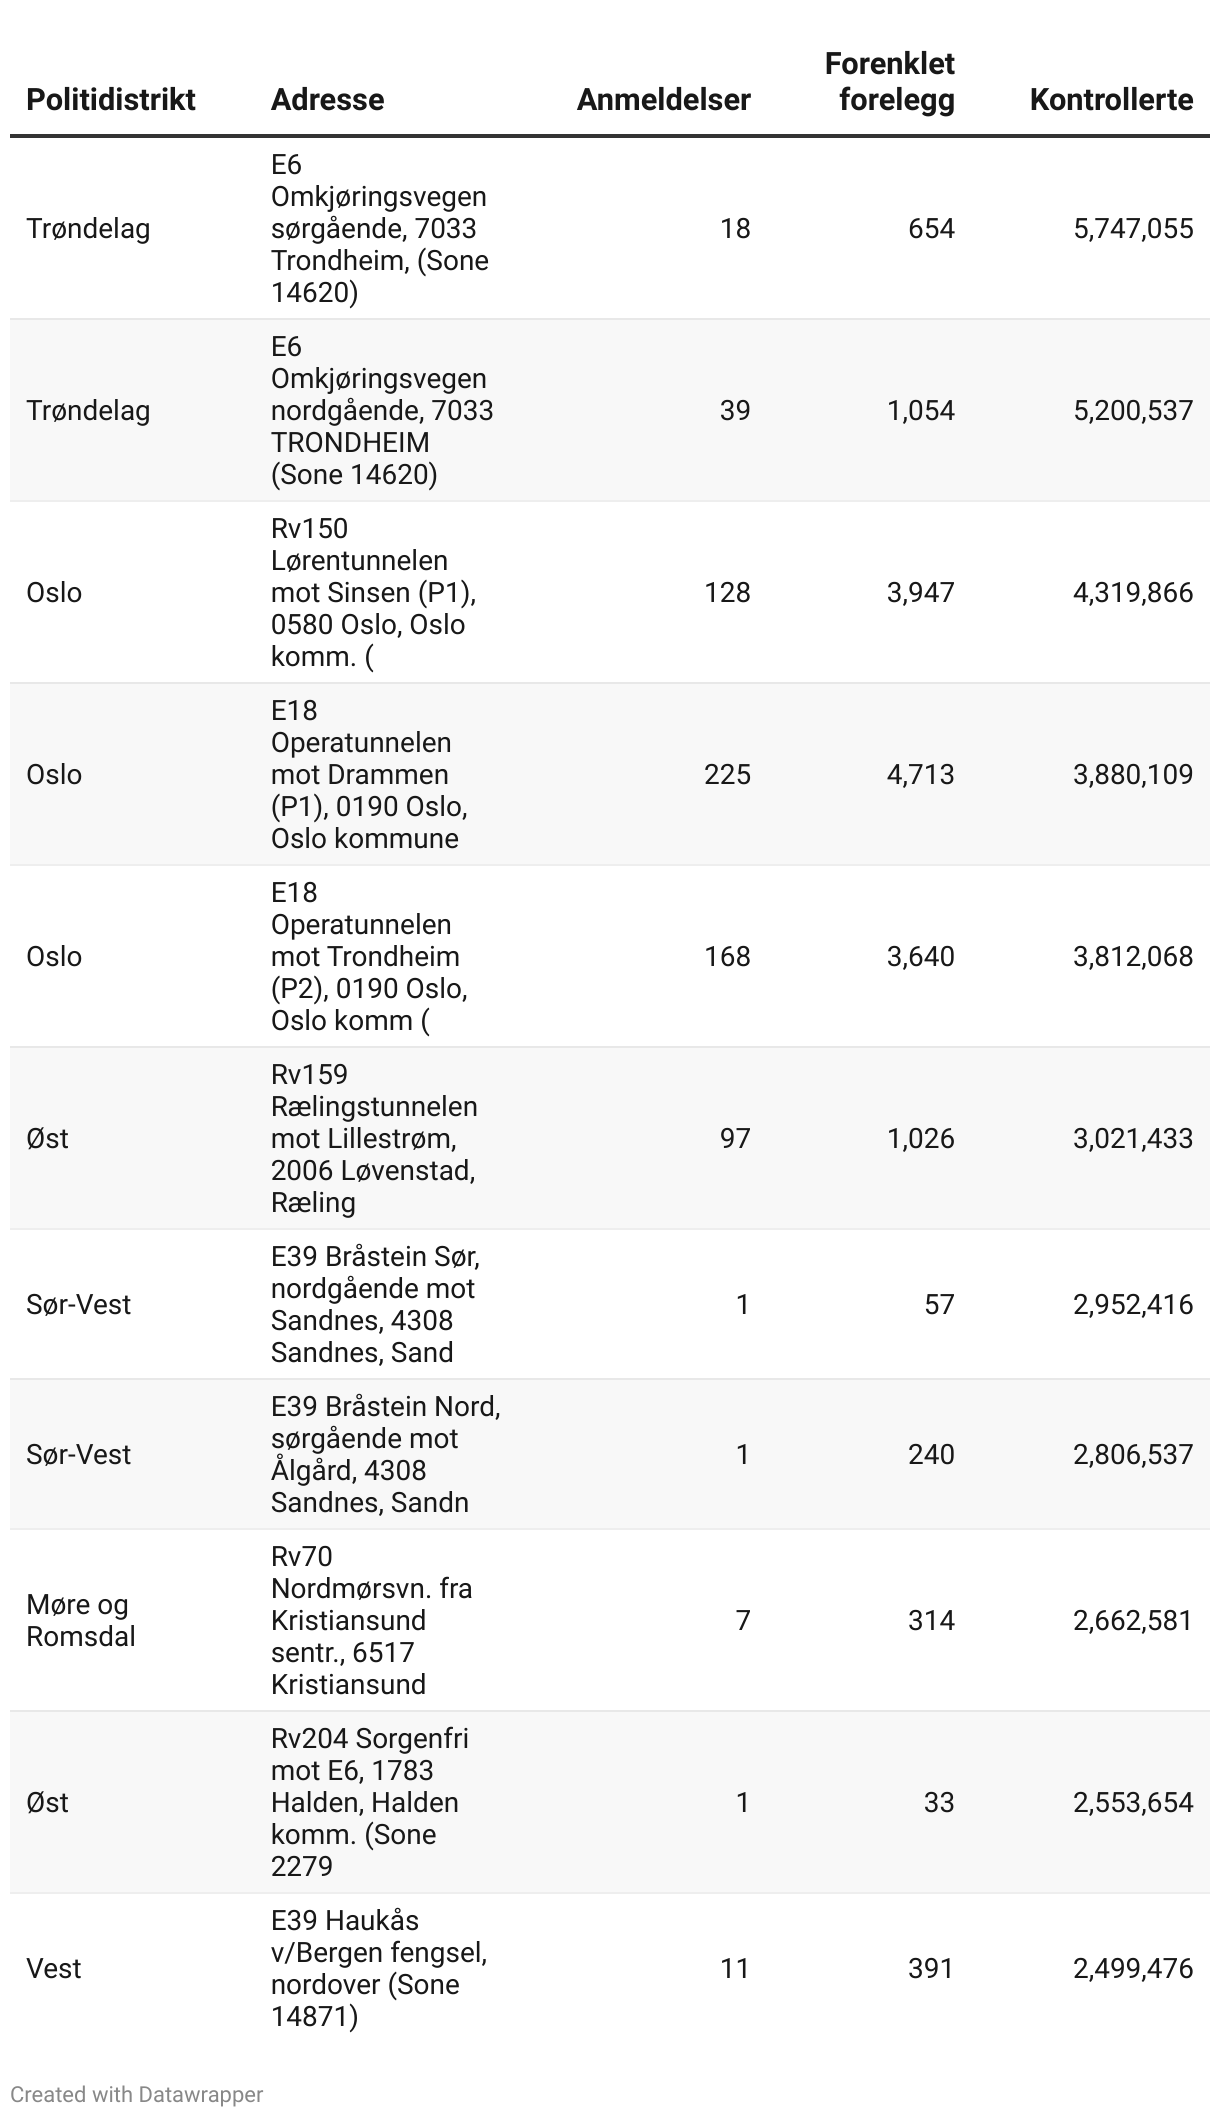Click the E6 Omkjøringsvegen sørgående address cell
This screenshot has width=1220, height=2118.
click(379, 229)
